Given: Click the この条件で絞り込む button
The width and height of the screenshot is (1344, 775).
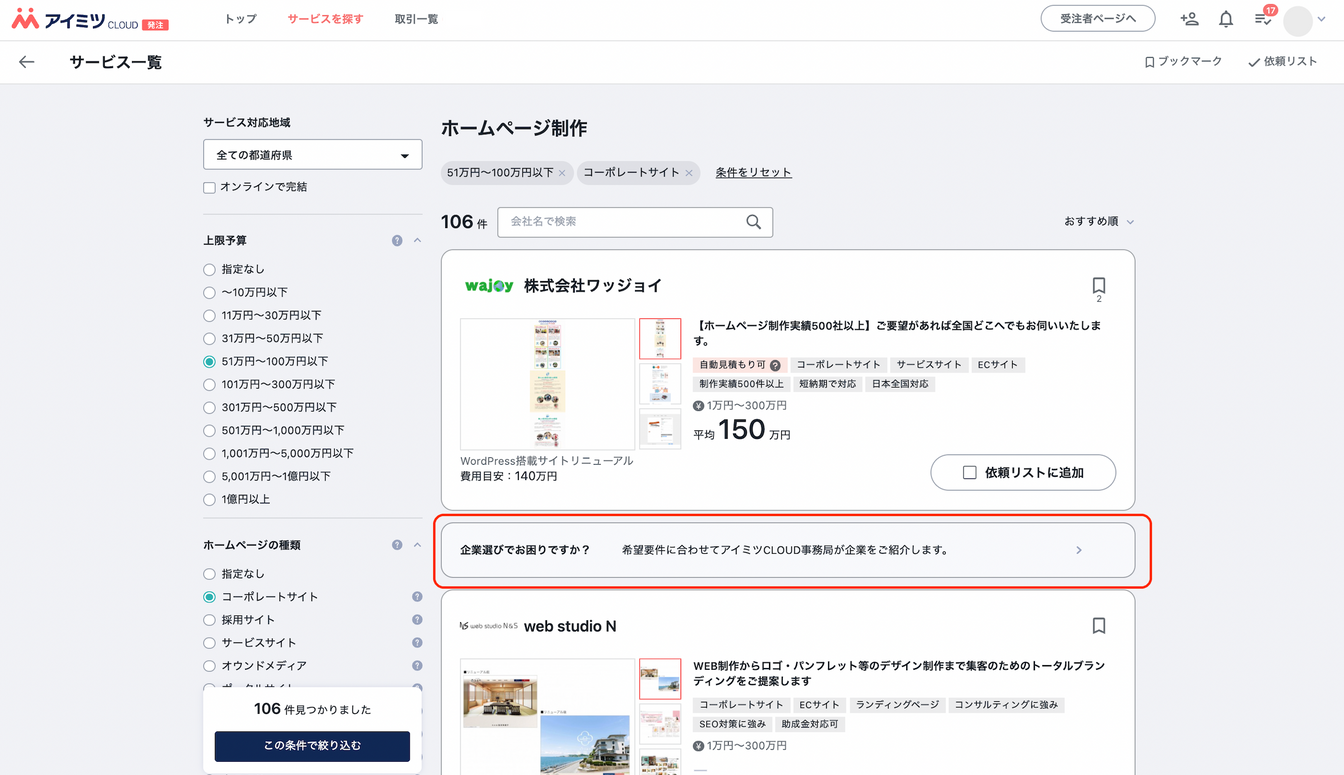Looking at the screenshot, I should (x=312, y=746).
